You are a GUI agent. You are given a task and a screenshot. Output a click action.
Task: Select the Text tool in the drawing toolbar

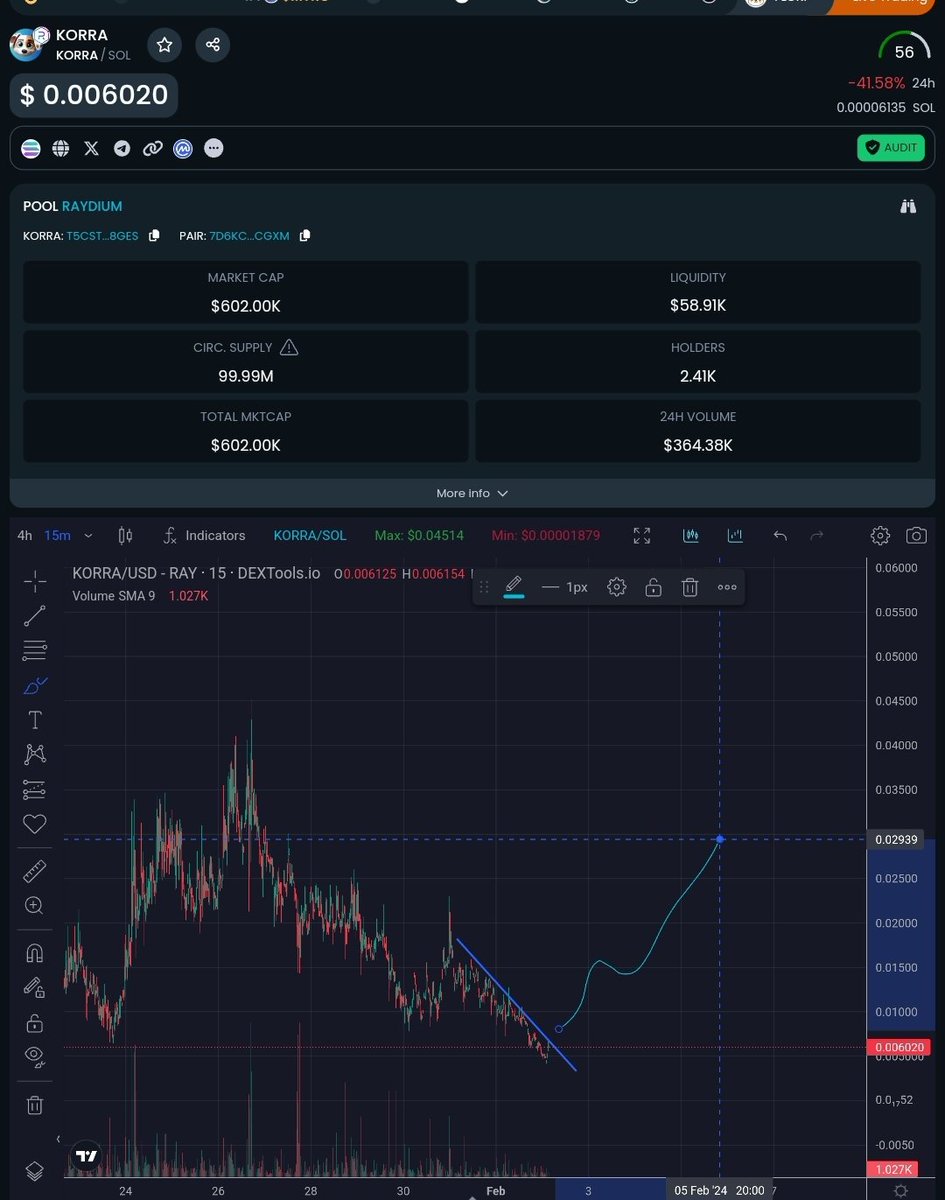[x=35, y=719]
